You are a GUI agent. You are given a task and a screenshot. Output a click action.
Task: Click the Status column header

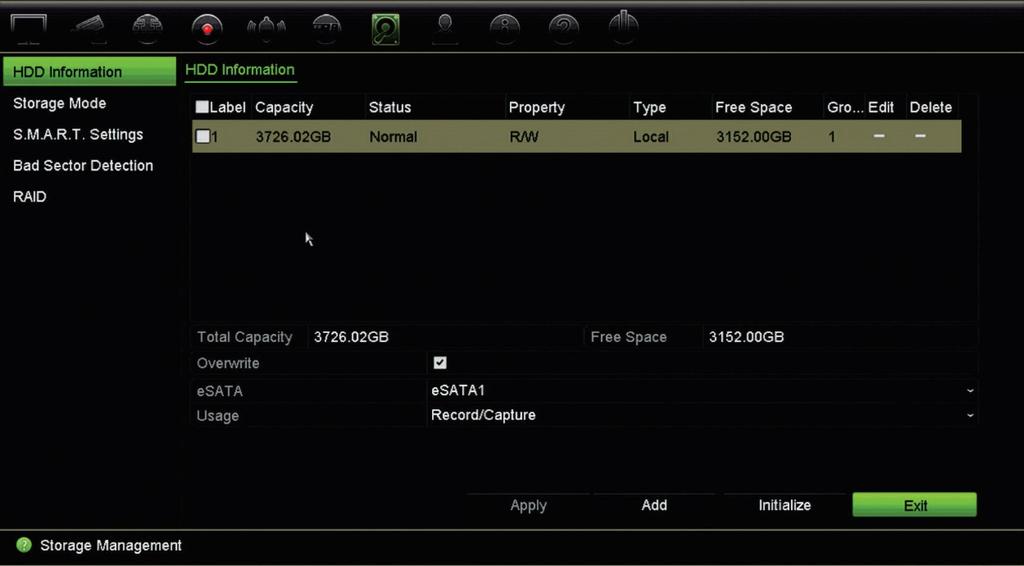[x=390, y=108]
